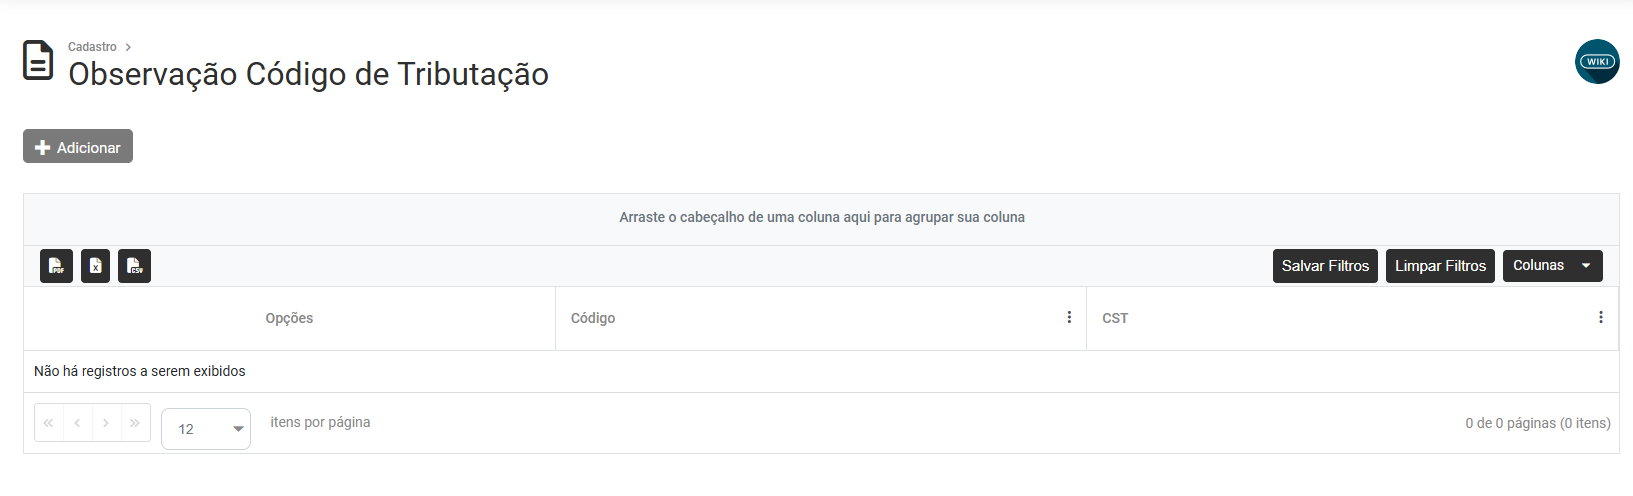Click the Opções column header

289,318
